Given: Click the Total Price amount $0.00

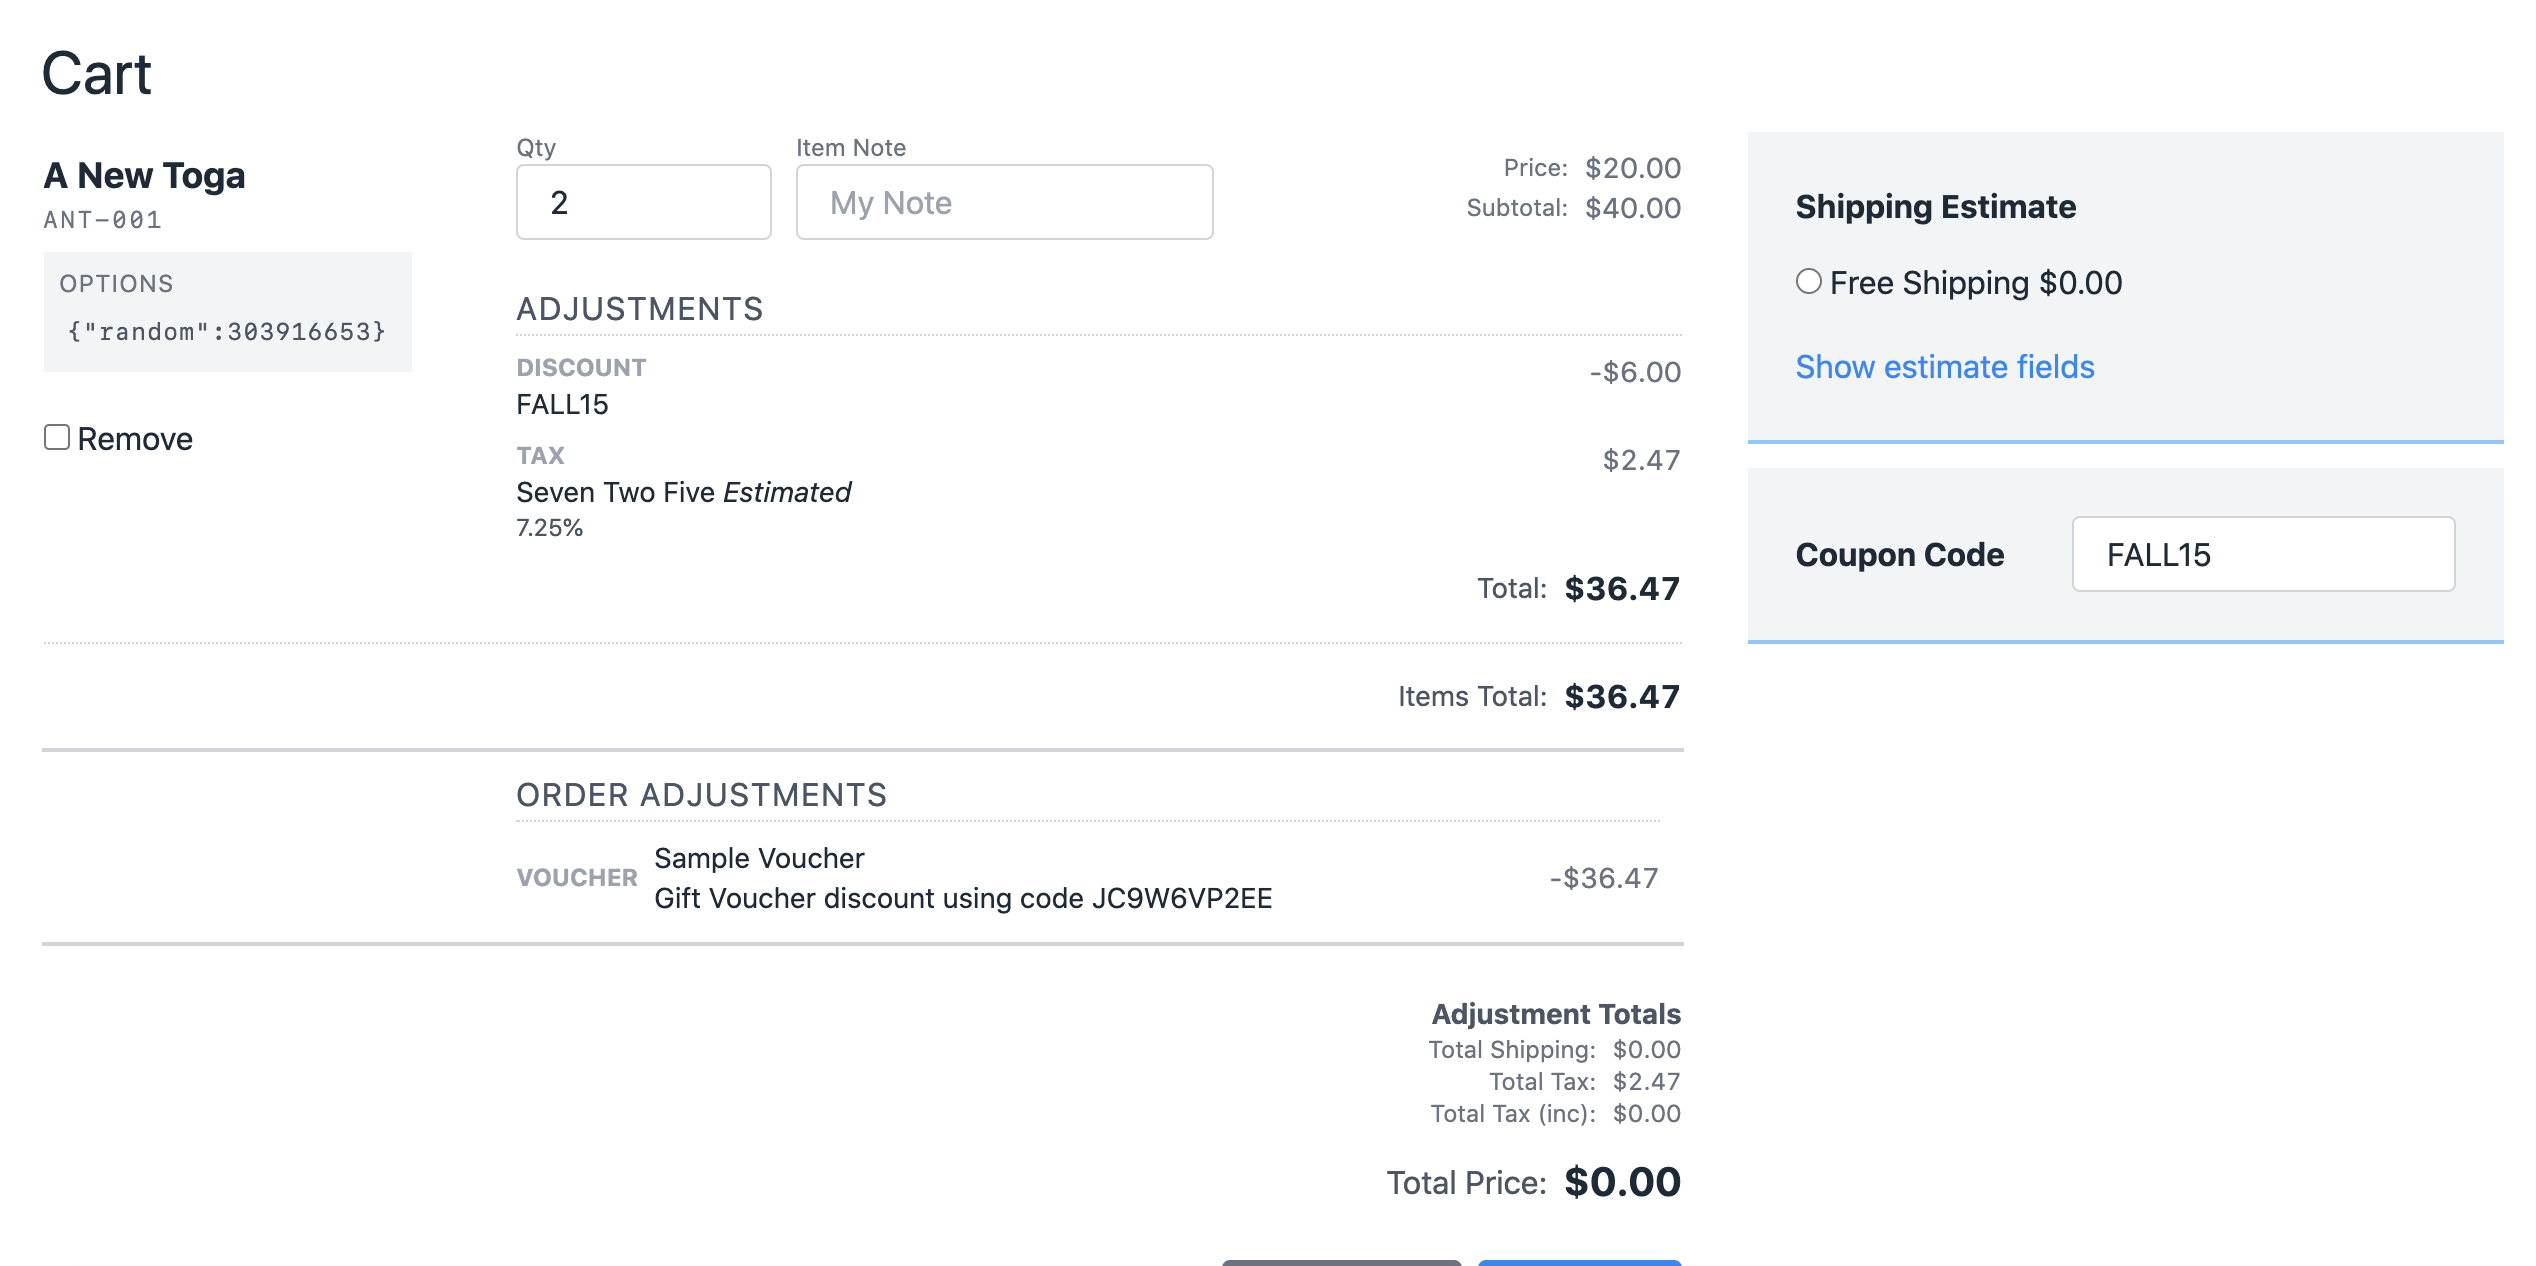Looking at the screenshot, I should [1622, 1181].
